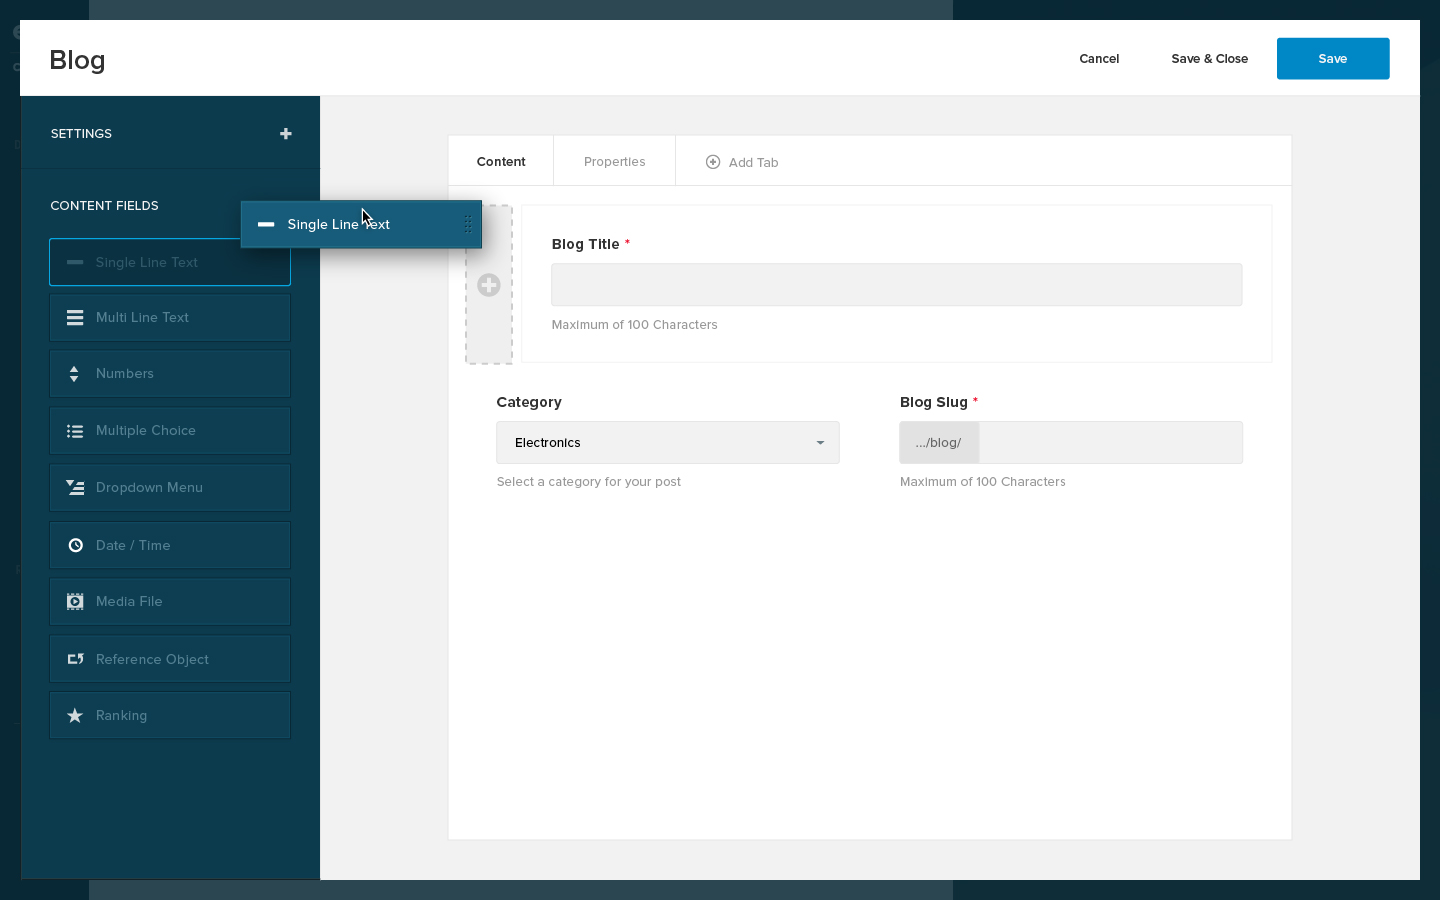Select the Multiple Choice field type
Viewport: 1440px width, 900px height.
pyautogui.click(x=170, y=431)
